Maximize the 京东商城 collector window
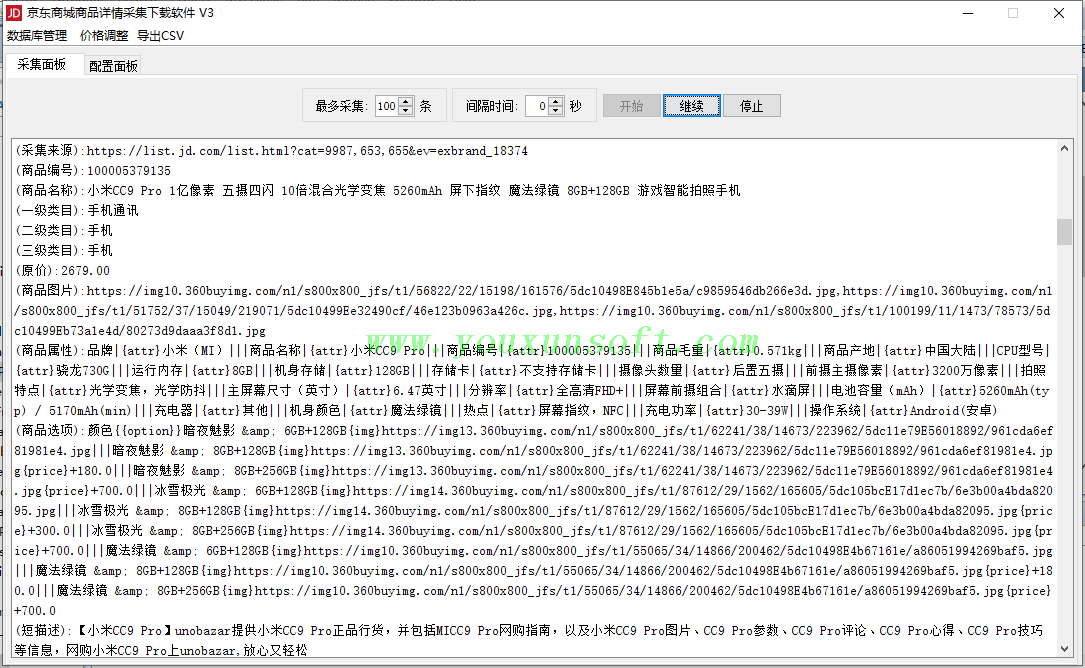 point(1013,13)
